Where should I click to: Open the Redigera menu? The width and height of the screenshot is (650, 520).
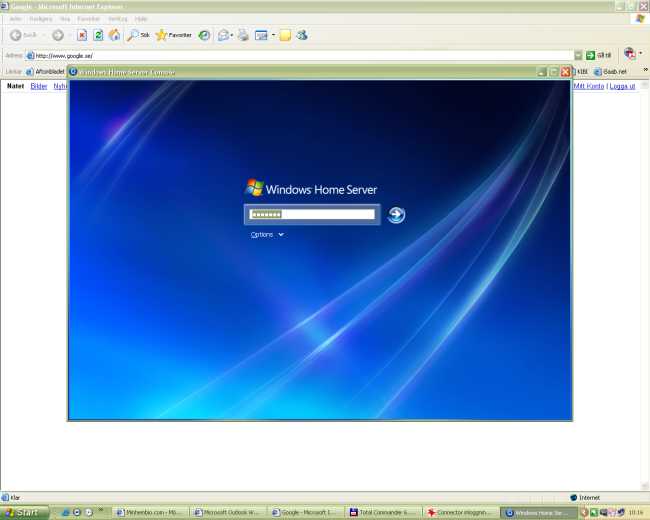(x=41, y=19)
